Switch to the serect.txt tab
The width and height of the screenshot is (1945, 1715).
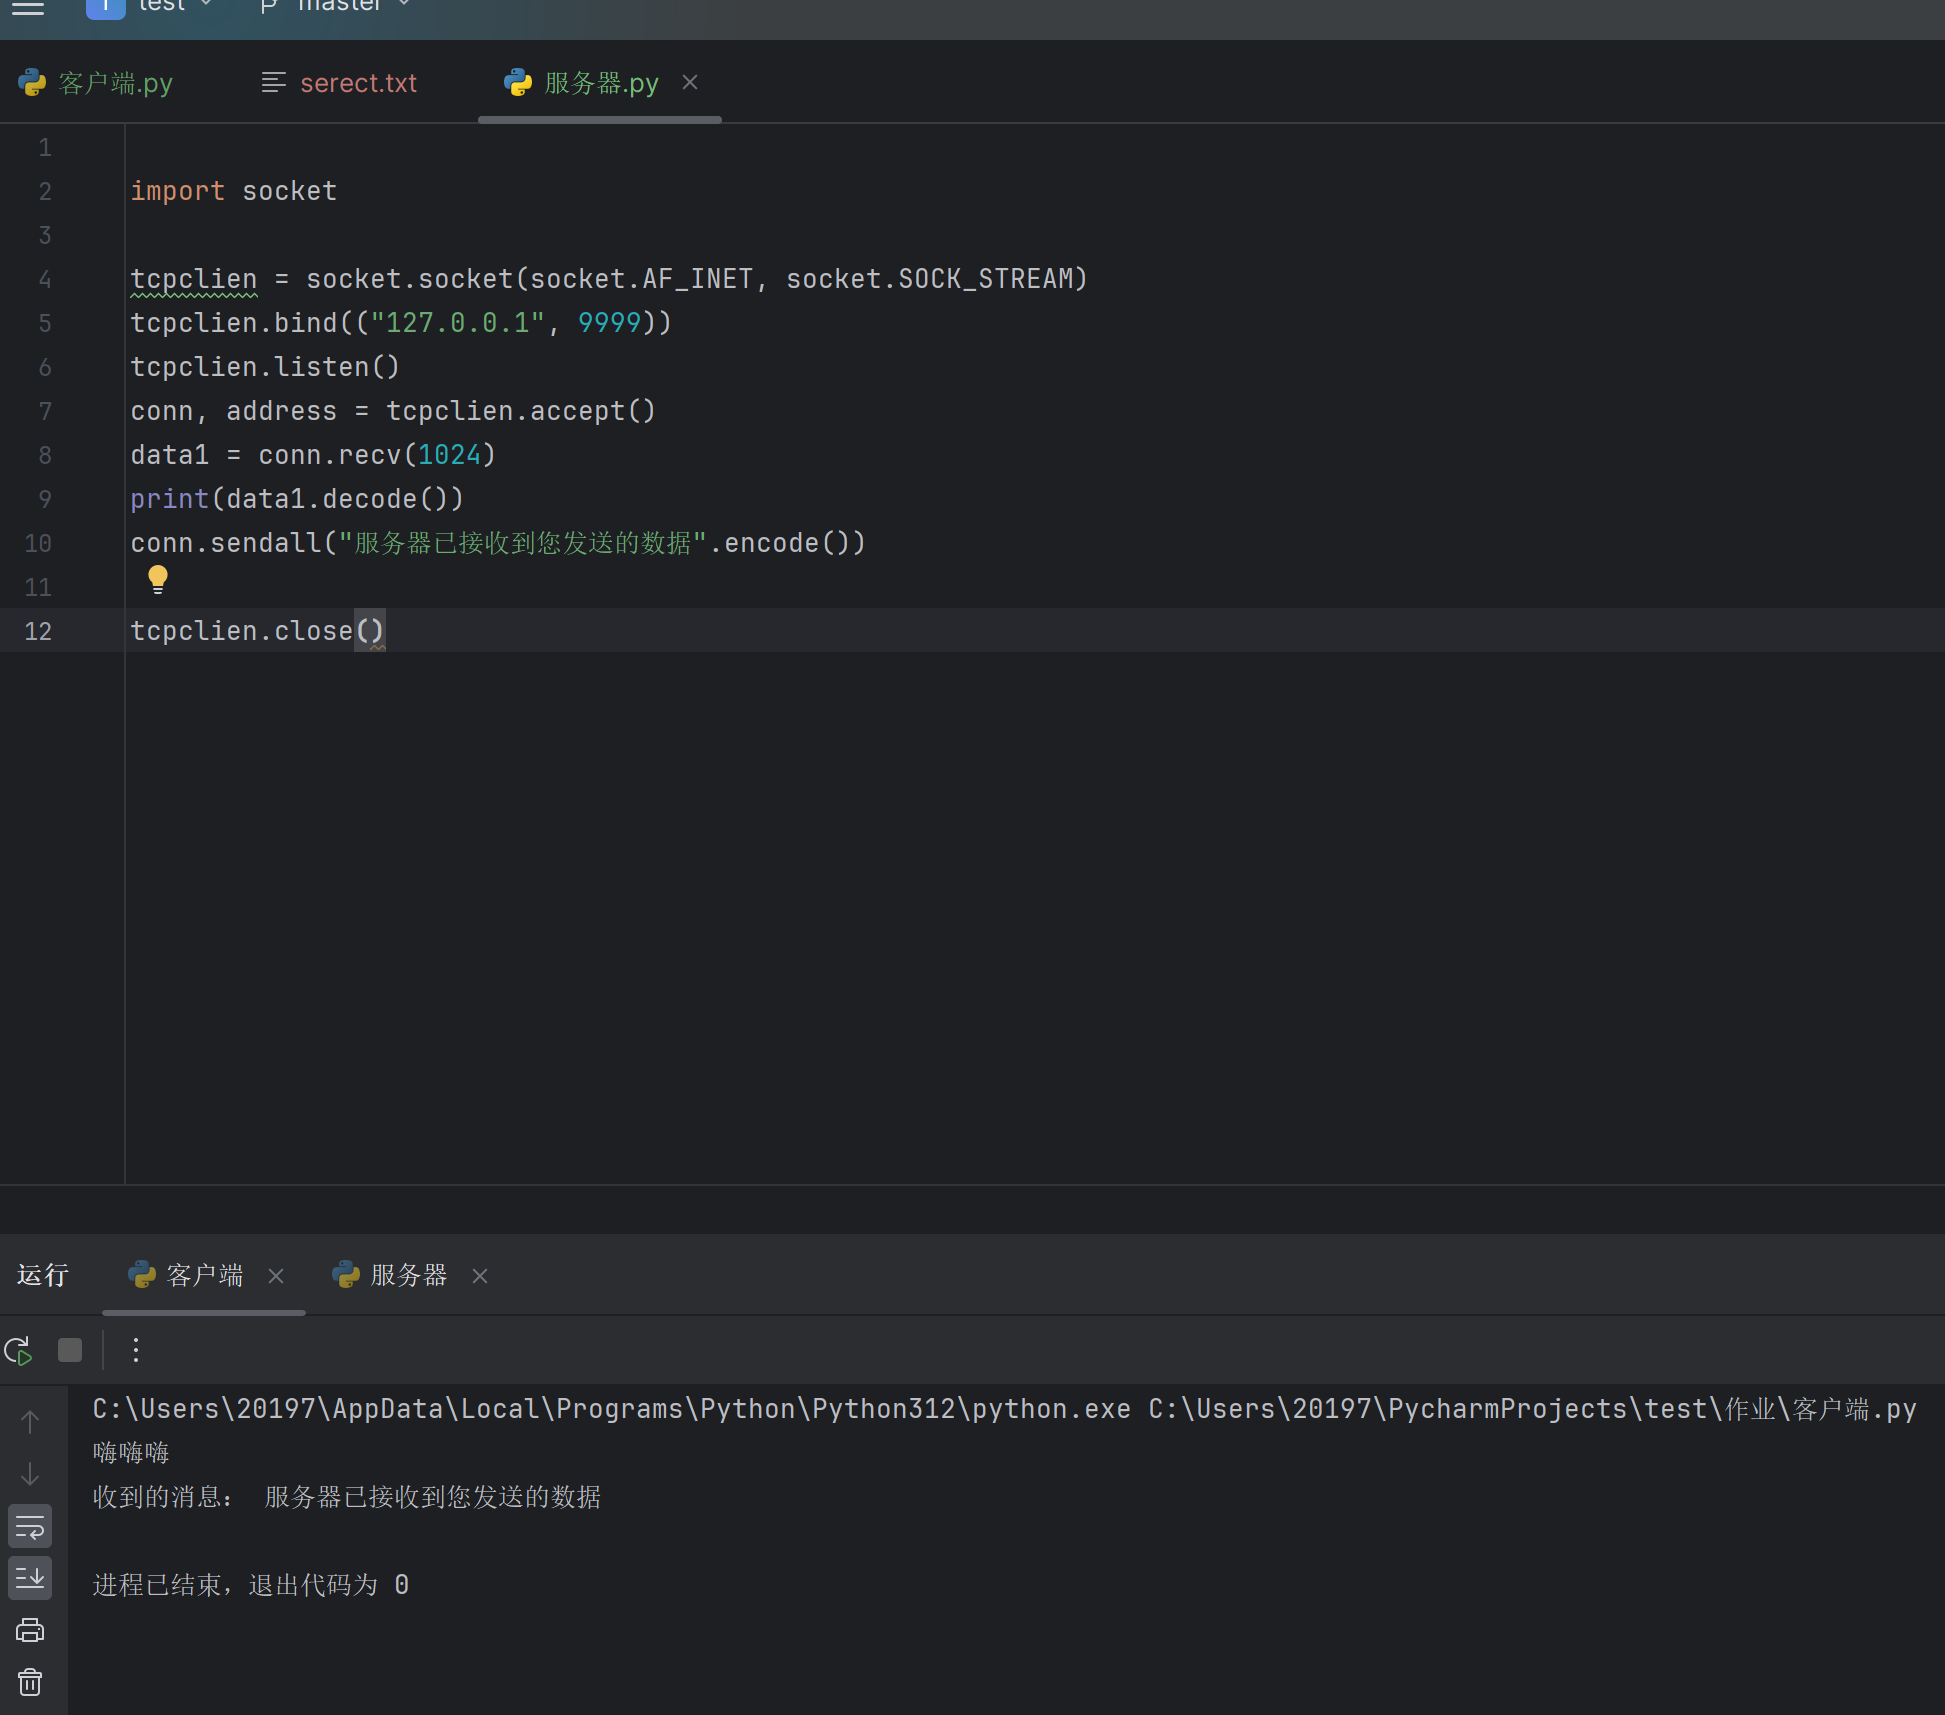[357, 83]
